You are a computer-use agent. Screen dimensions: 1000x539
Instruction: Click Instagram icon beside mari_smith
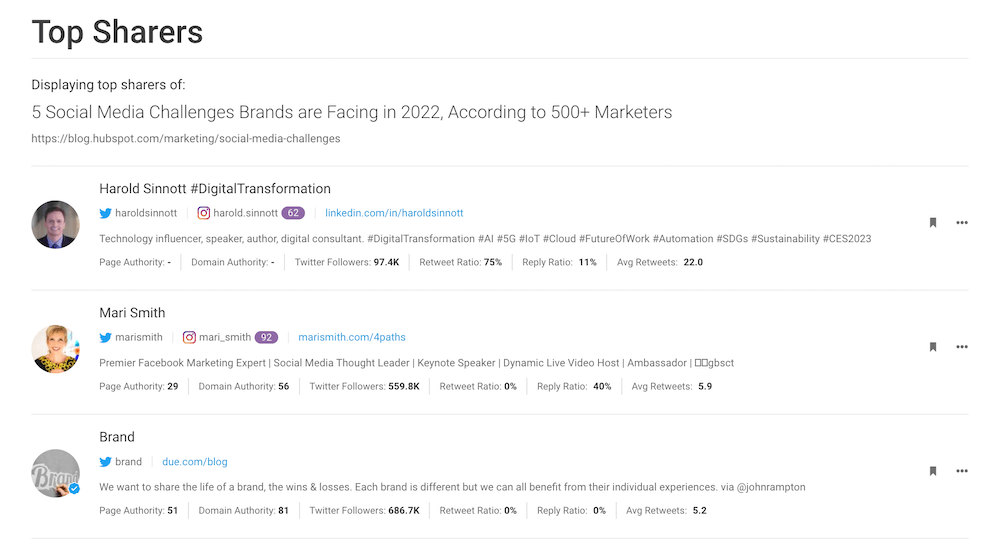(189, 338)
